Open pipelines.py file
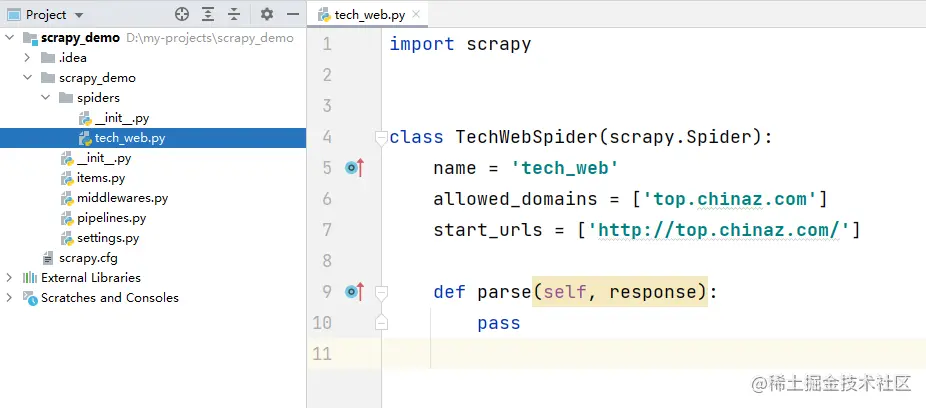The height and width of the screenshot is (408, 926). (104, 218)
